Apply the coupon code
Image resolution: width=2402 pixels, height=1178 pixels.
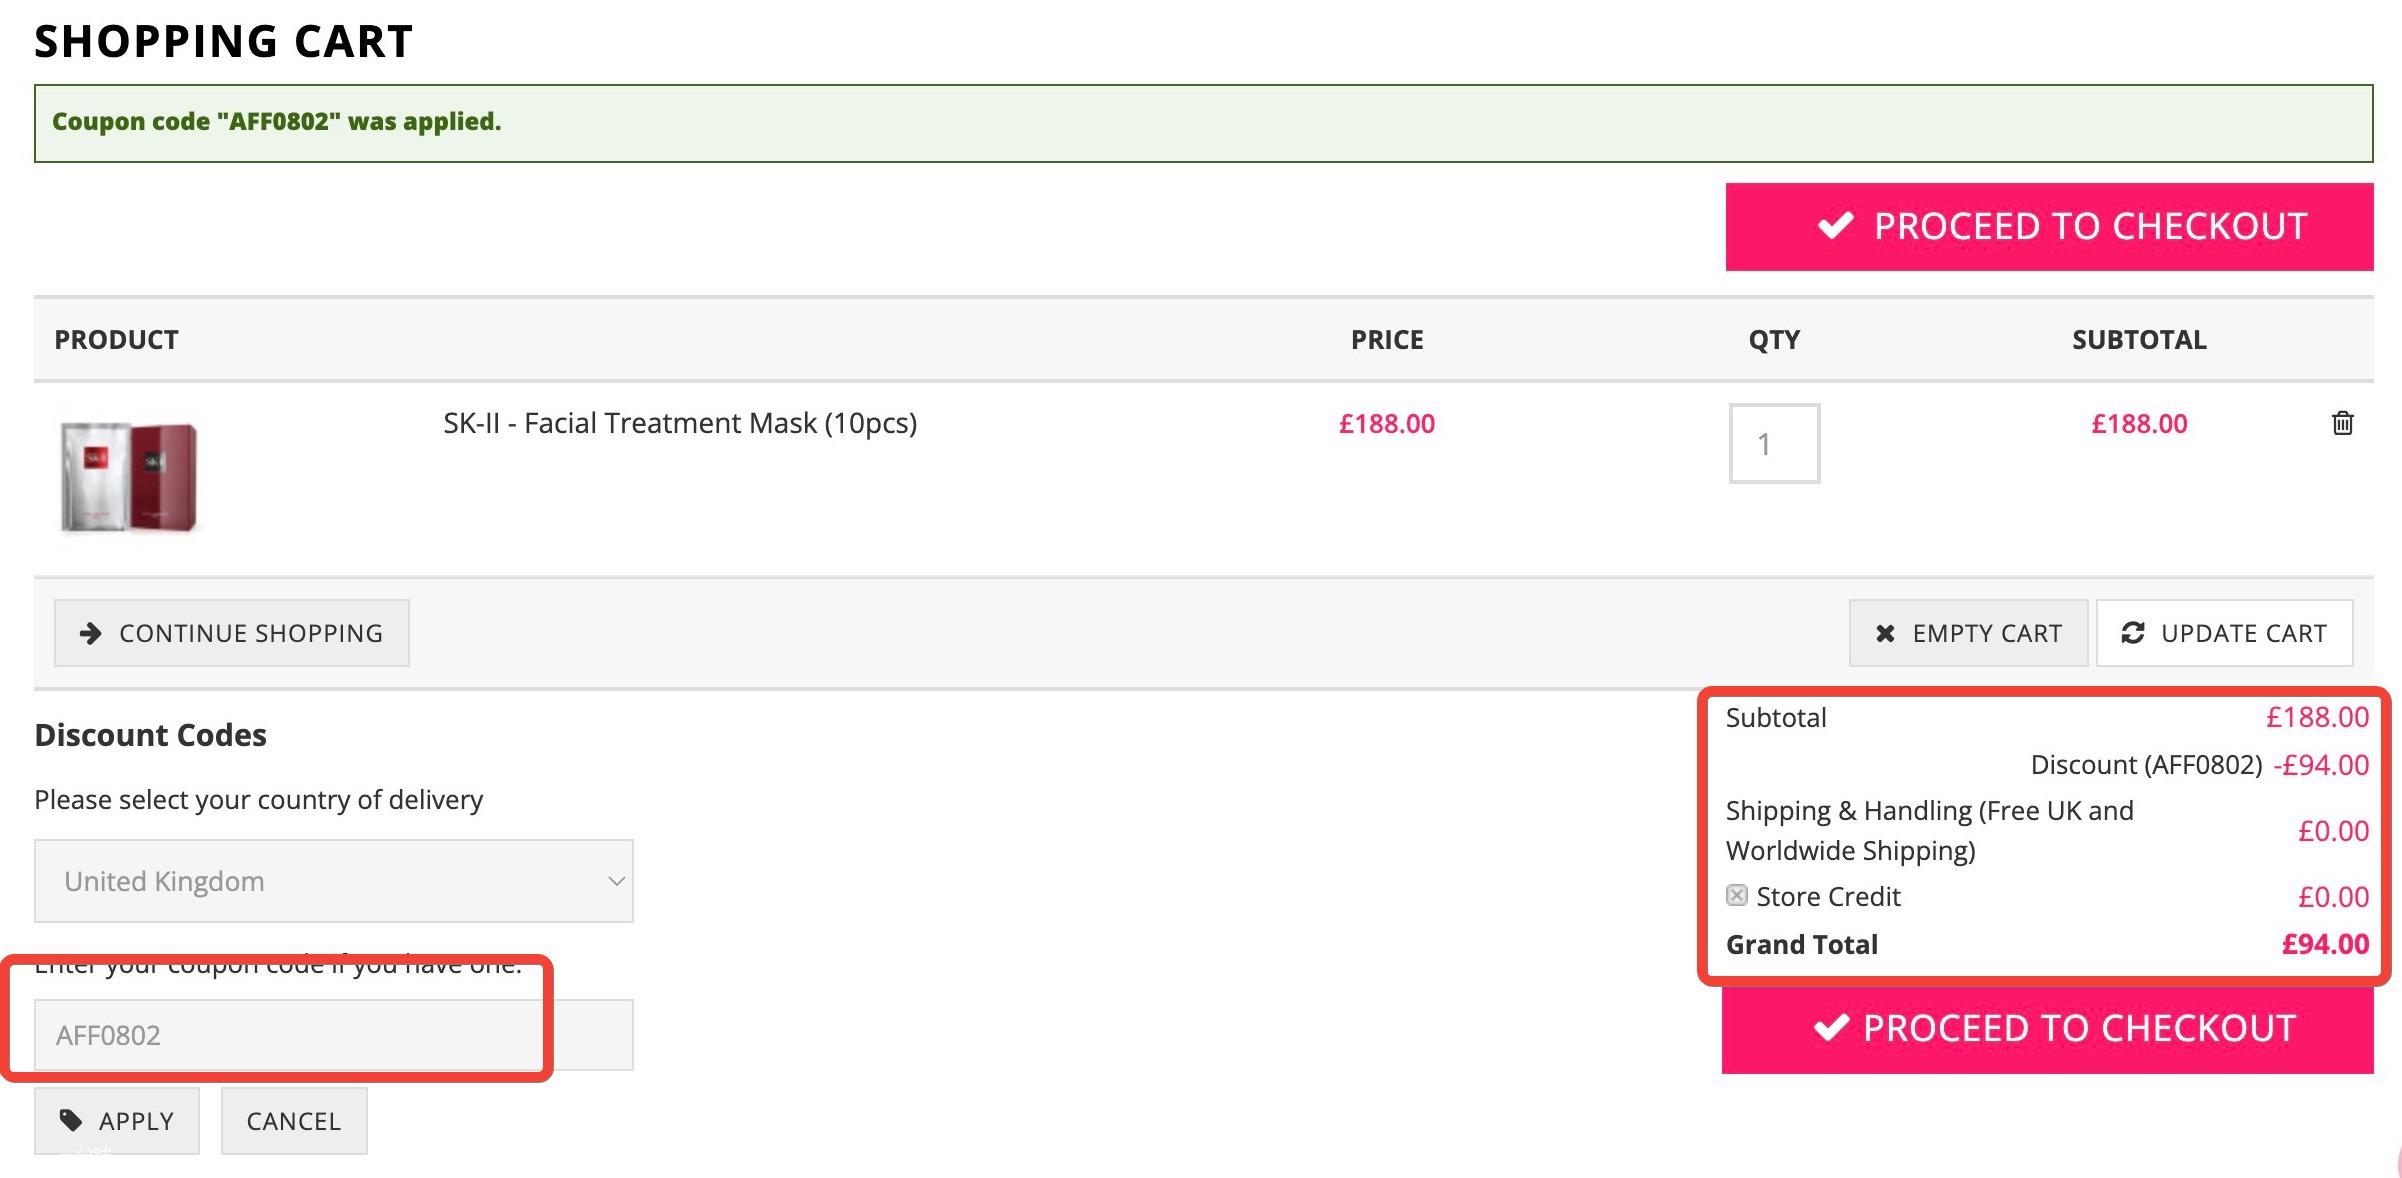click(117, 1121)
